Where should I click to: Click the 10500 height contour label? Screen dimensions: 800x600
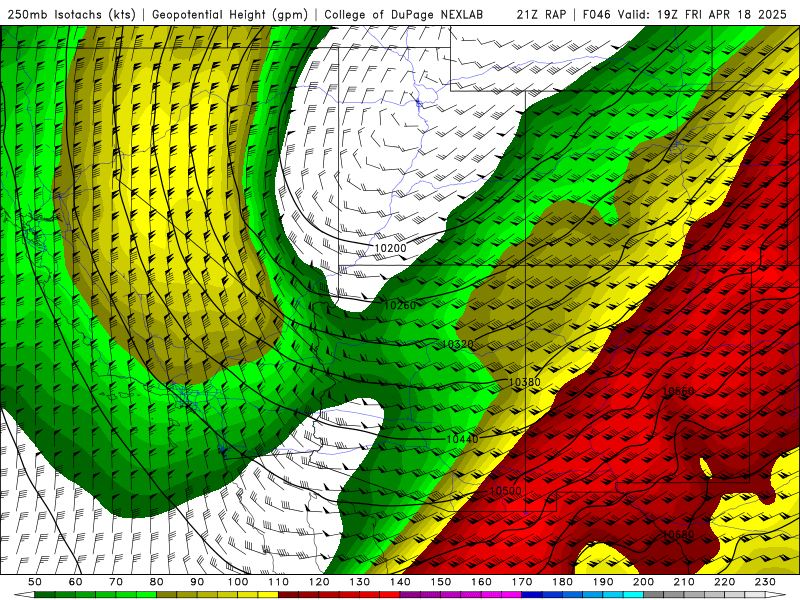(x=506, y=491)
